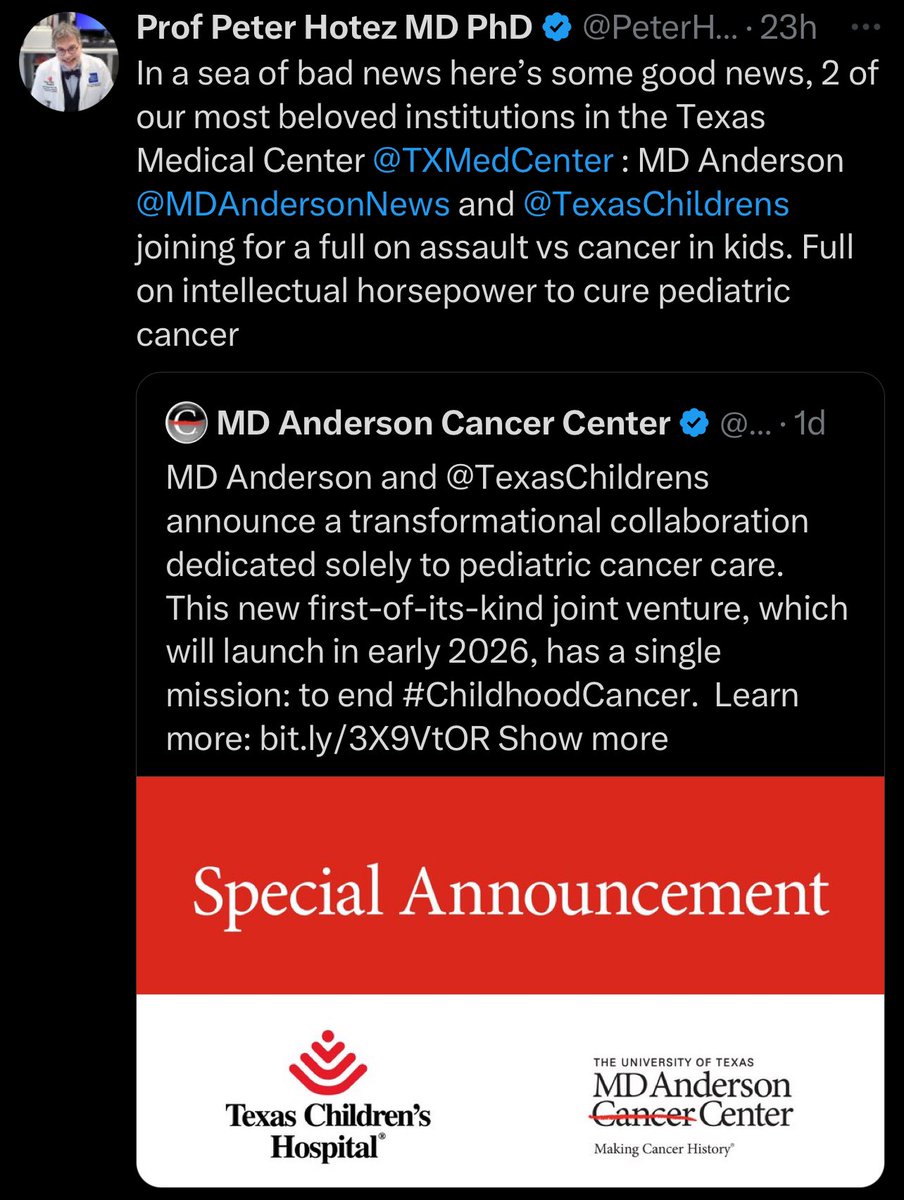This screenshot has height=1200, width=904.
Task: Click MD Anderson's round profile logo icon
Action: pyautogui.click(x=187, y=424)
